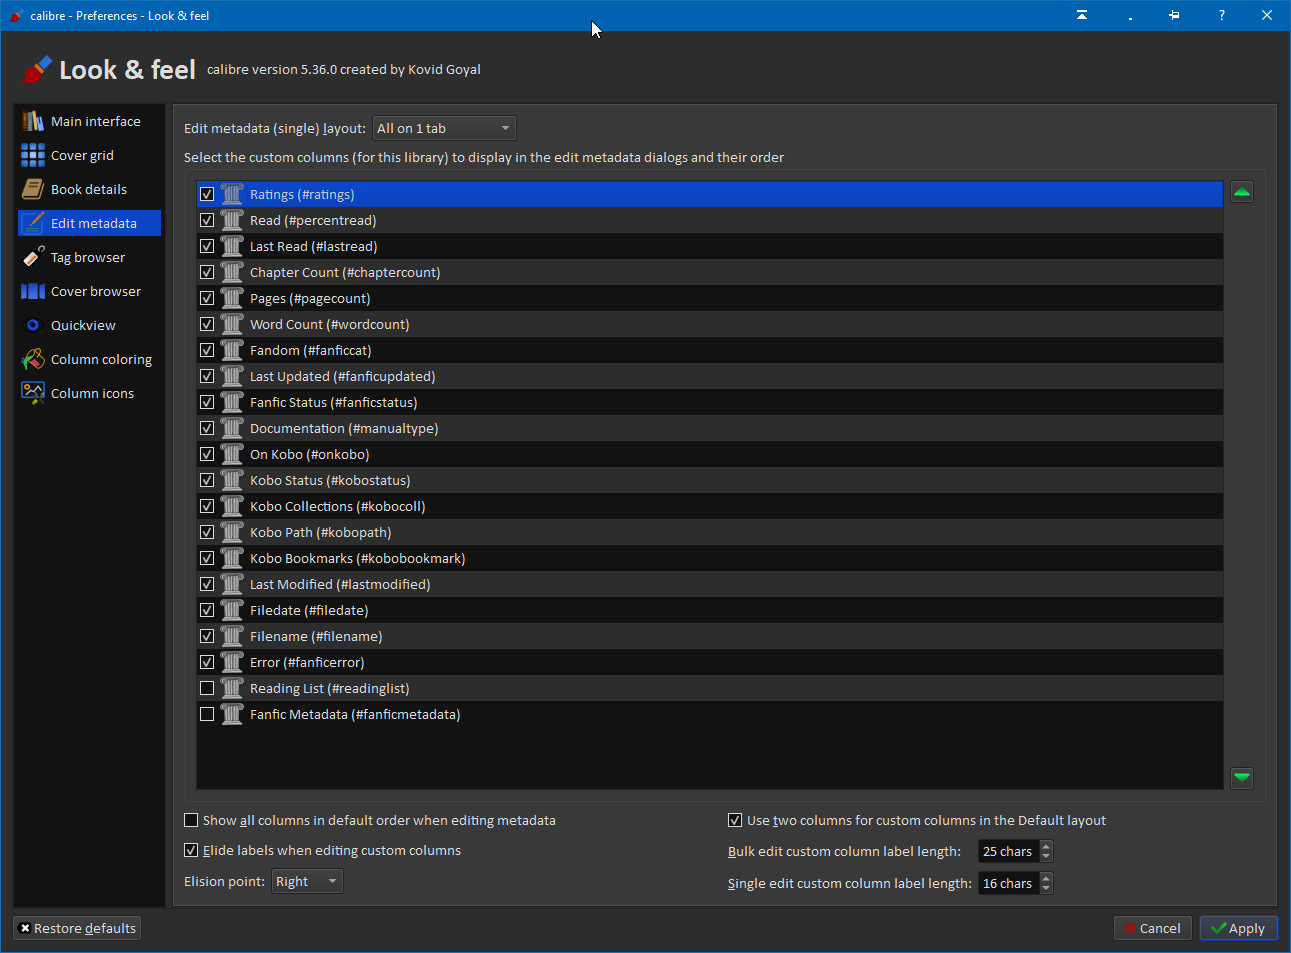Click the column icon beside Fandom (#fanficcat)
The image size is (1291, 953).
click(232, 350)
